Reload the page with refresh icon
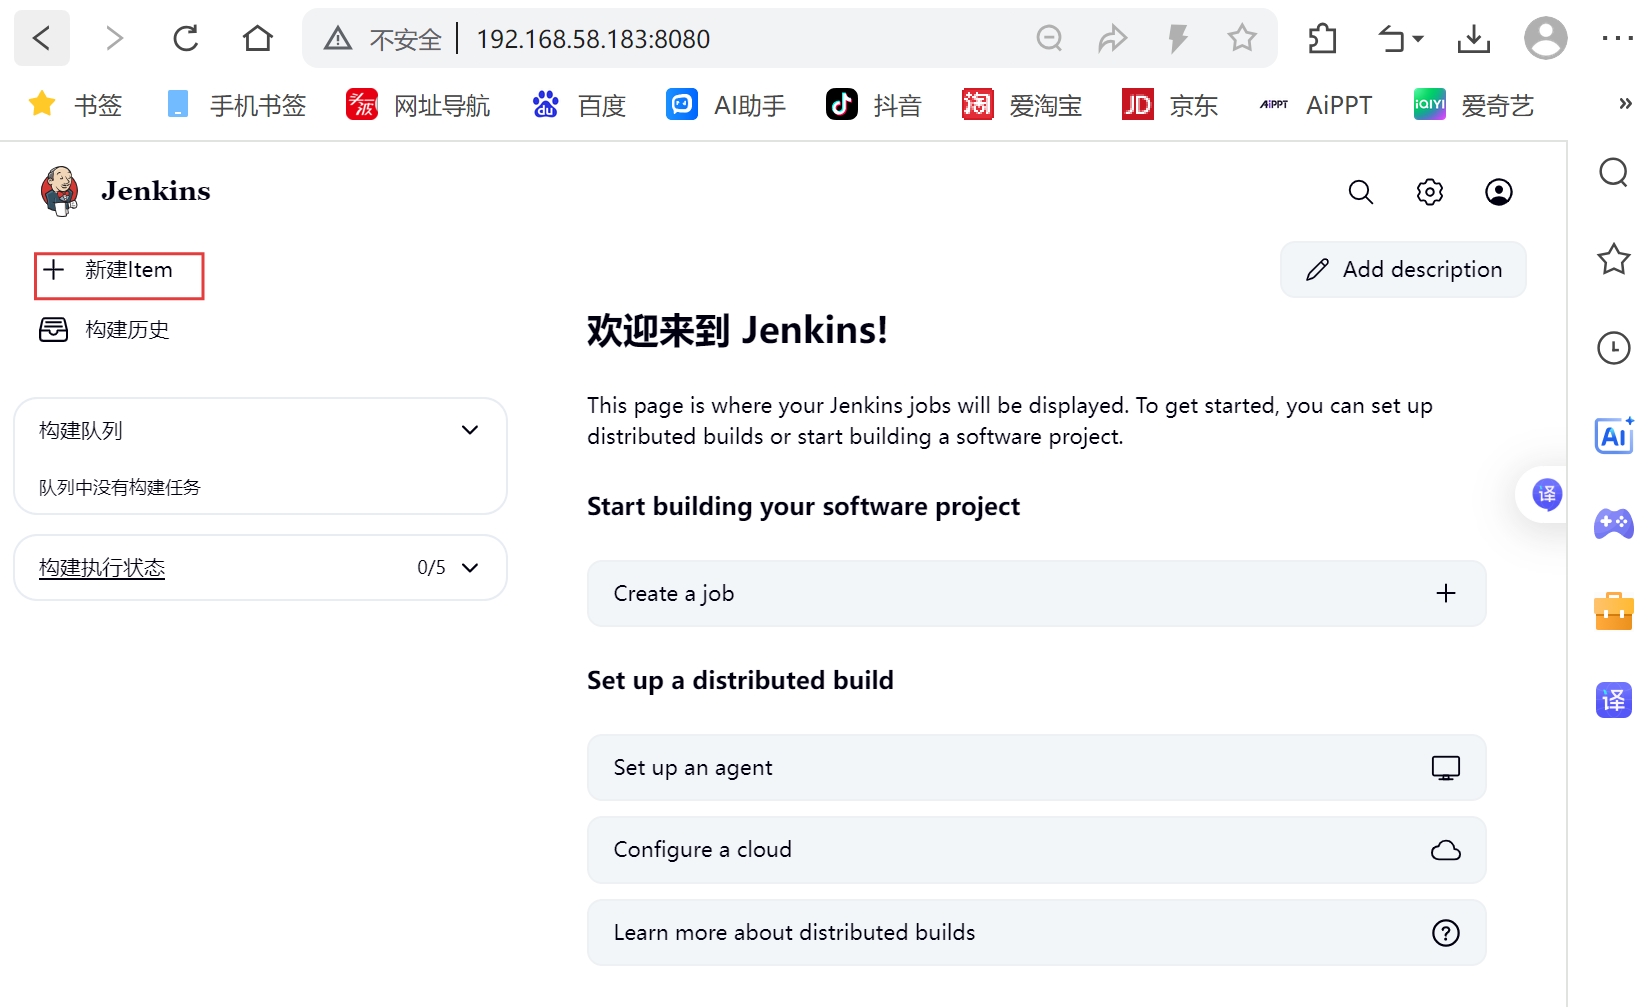The image size is (1648, 1007). click(x=186, y=38)
